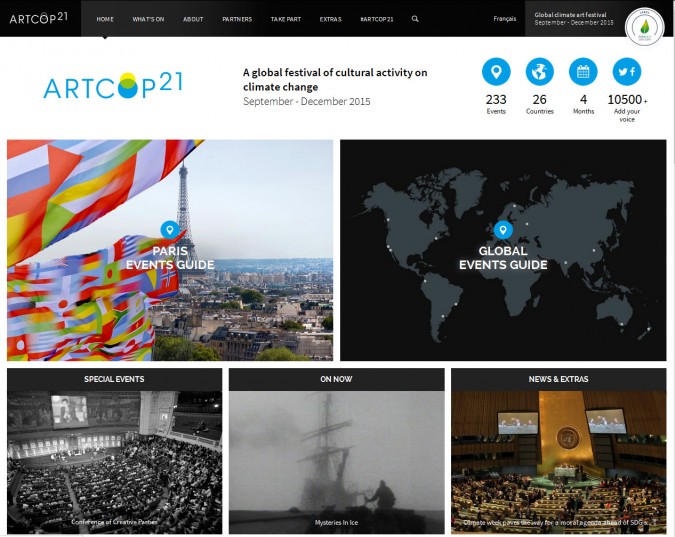This screenshot has height=537, width=675.
Task: Open the About menu
Action: [x=193, y=19]
